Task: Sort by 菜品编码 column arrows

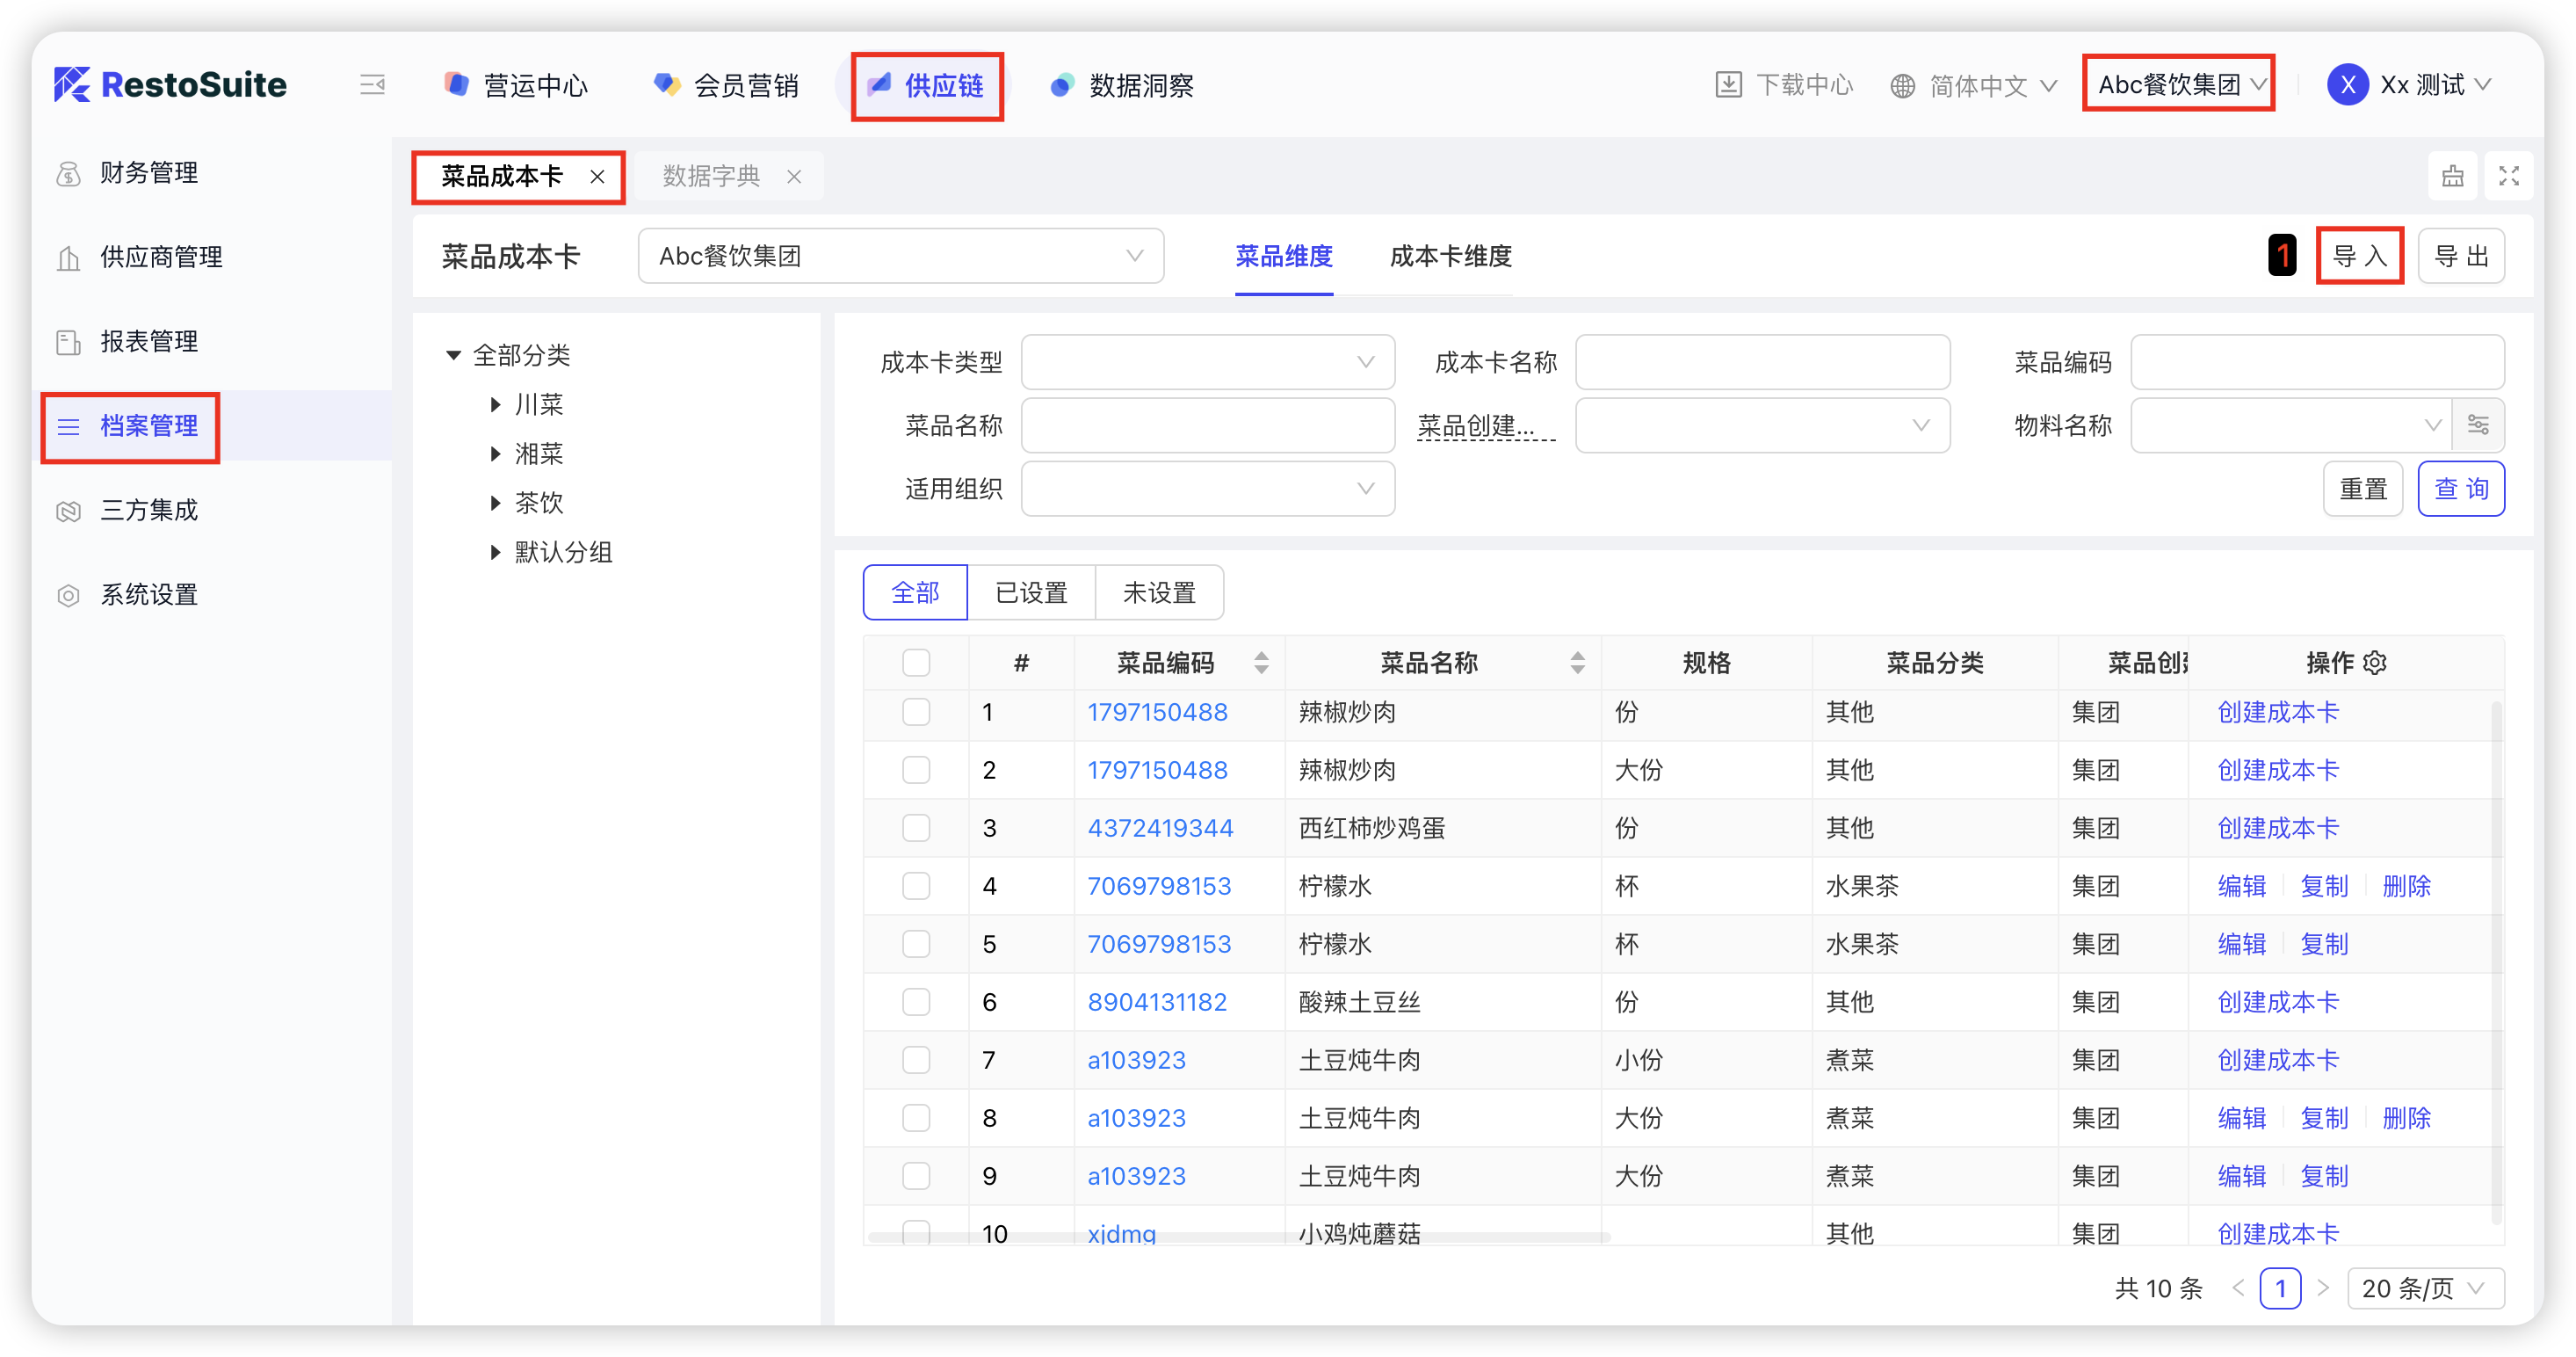Action: 1261,662
